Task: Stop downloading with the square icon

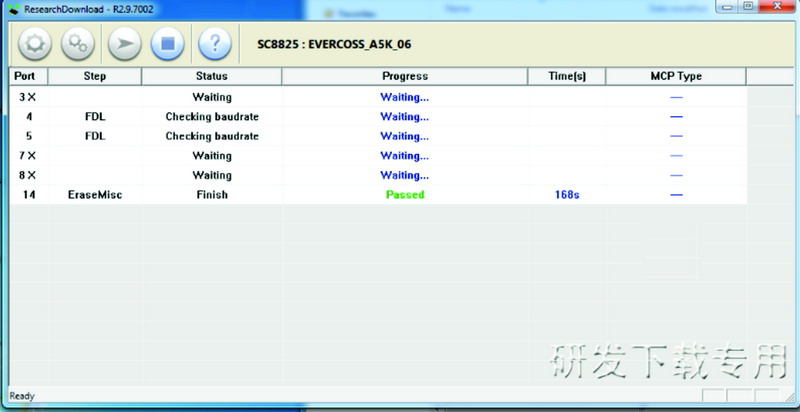Action: (168, 44)
